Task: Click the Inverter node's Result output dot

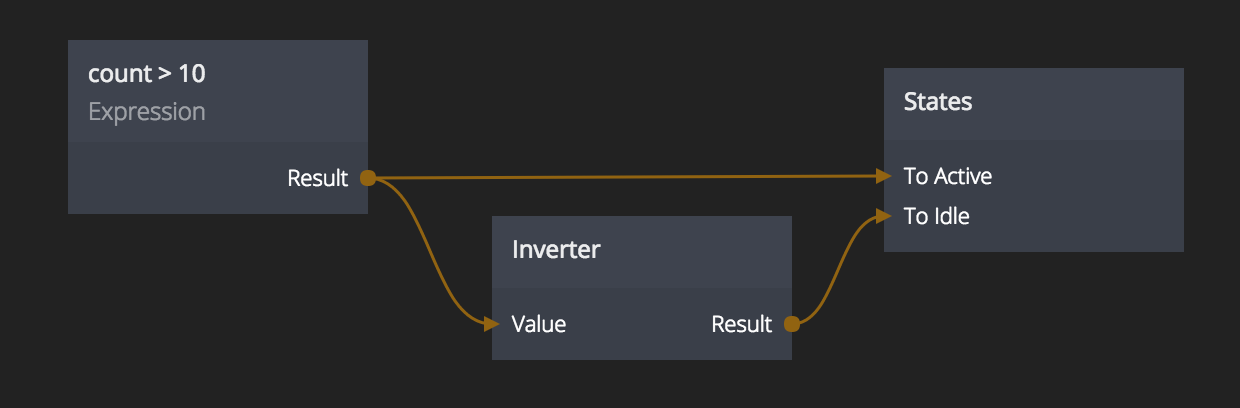Action: coord(791,323)
